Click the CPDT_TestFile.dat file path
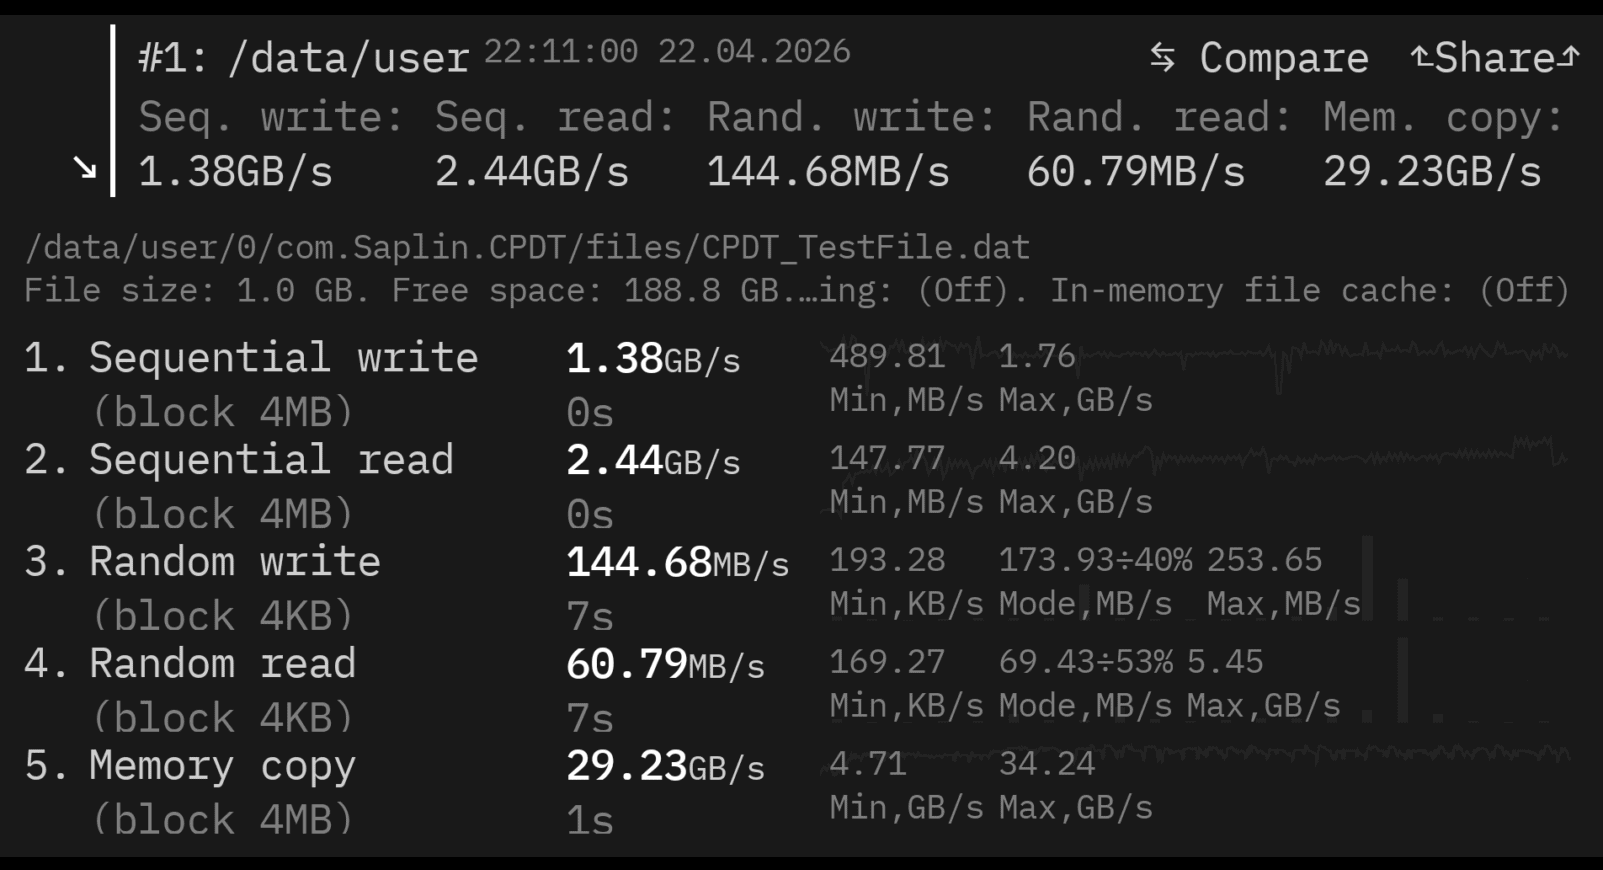This screenshot has width=1603, height=870. point(527,247)
